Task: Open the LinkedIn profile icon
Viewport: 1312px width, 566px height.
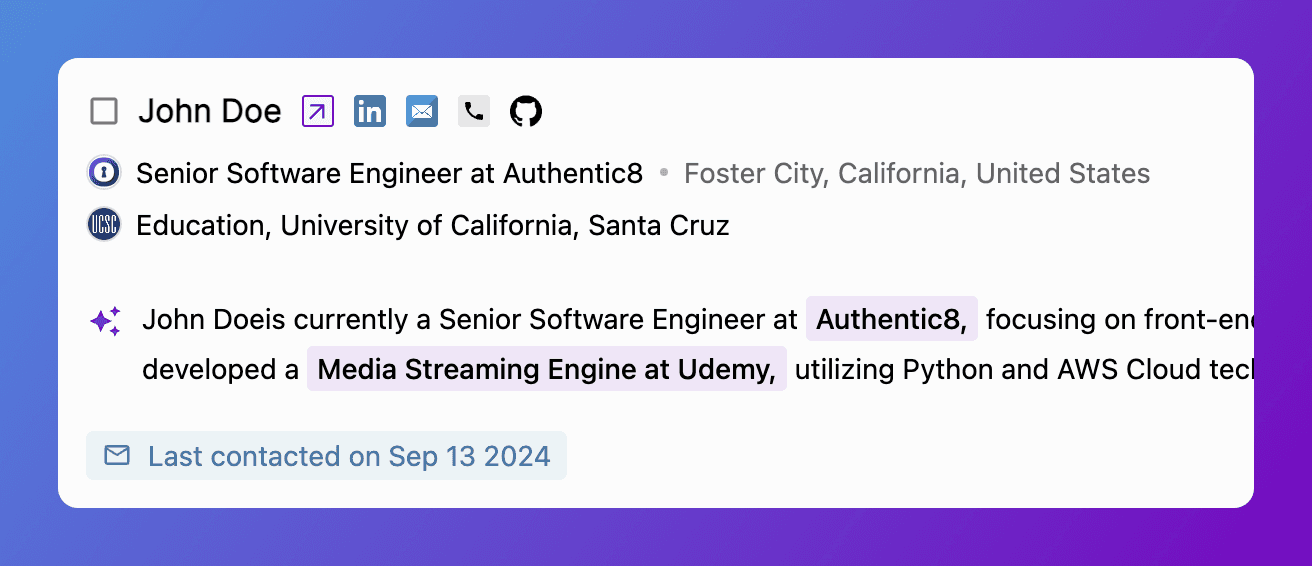Action: click(370, 111)
